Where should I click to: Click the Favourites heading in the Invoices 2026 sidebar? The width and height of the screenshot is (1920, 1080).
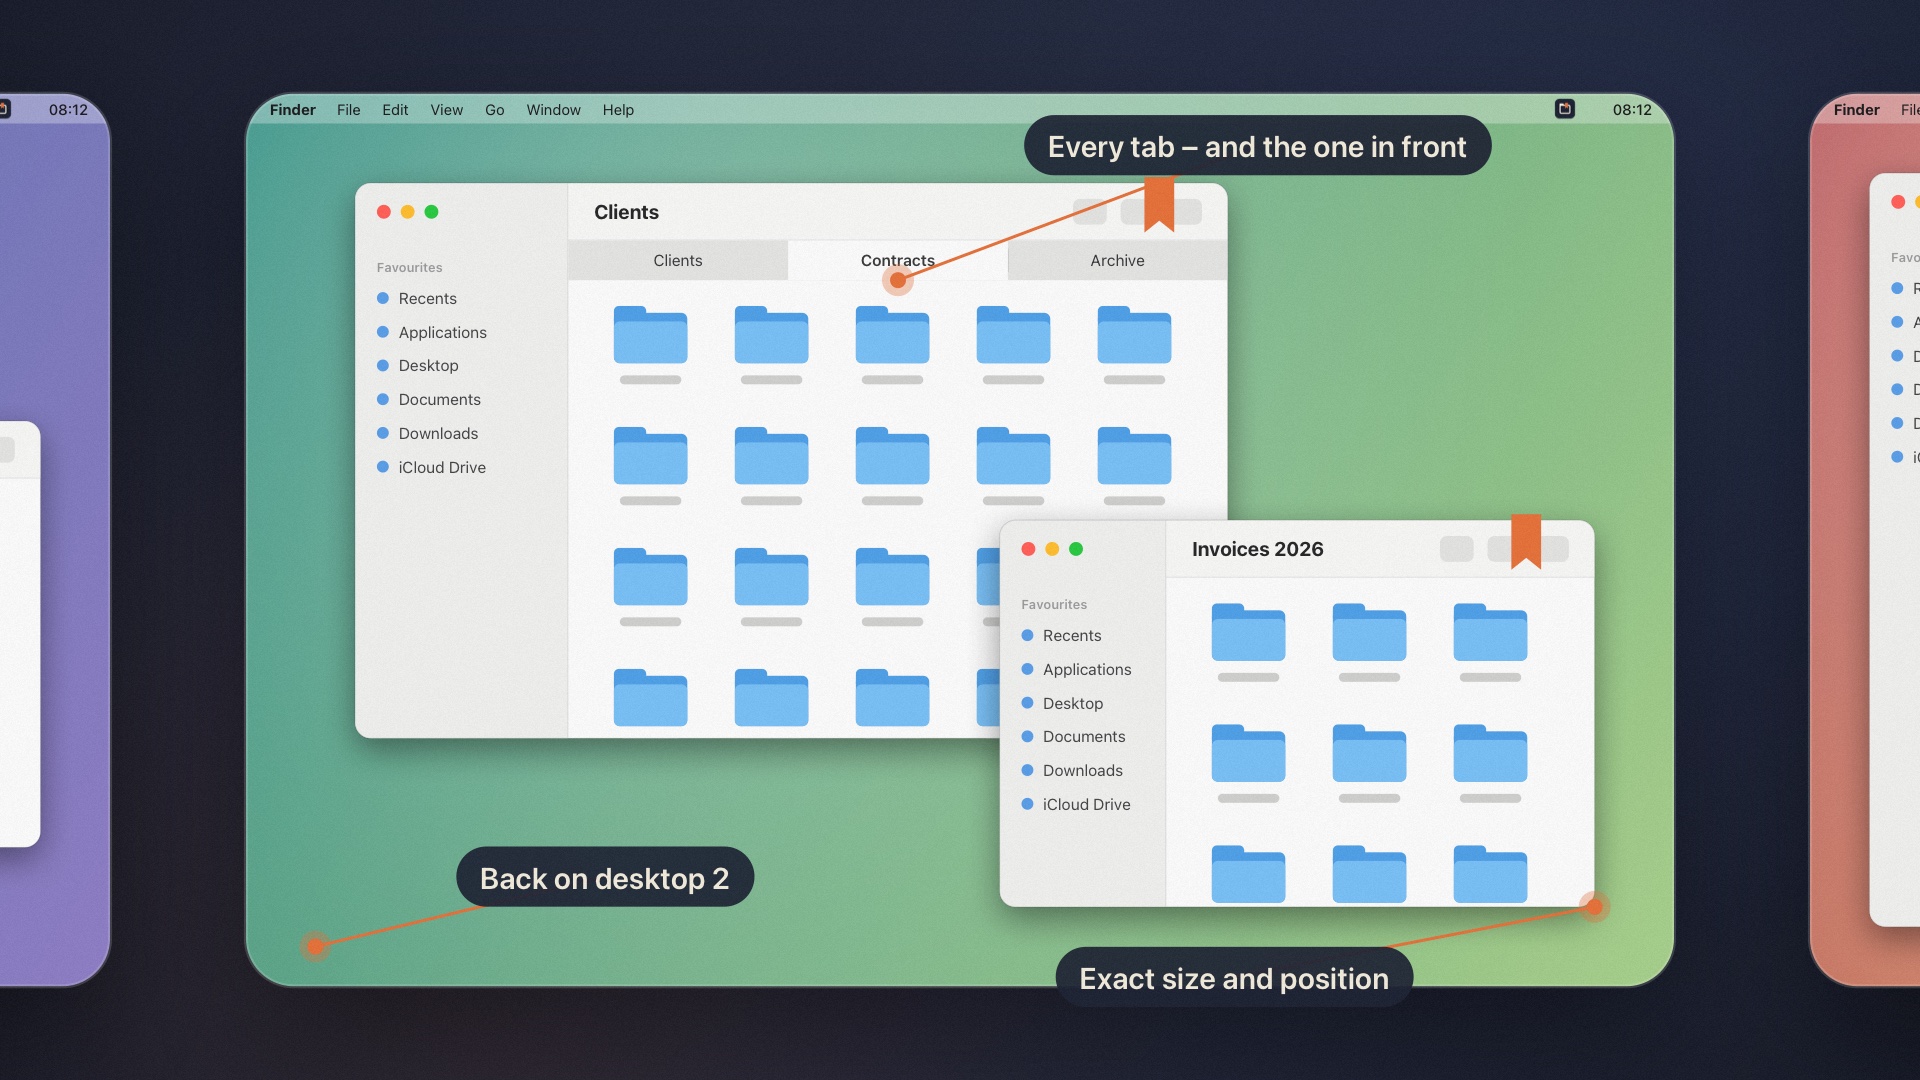pos(1054,604)
